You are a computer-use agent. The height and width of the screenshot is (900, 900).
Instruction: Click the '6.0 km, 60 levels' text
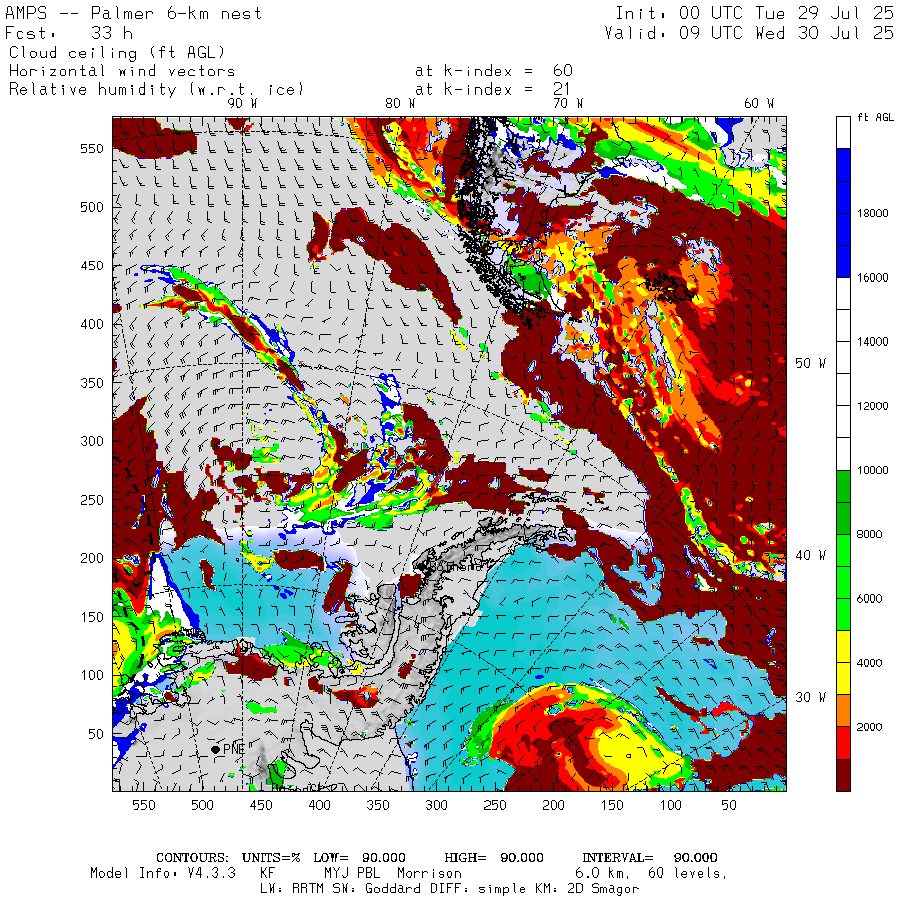pos(651,874)
